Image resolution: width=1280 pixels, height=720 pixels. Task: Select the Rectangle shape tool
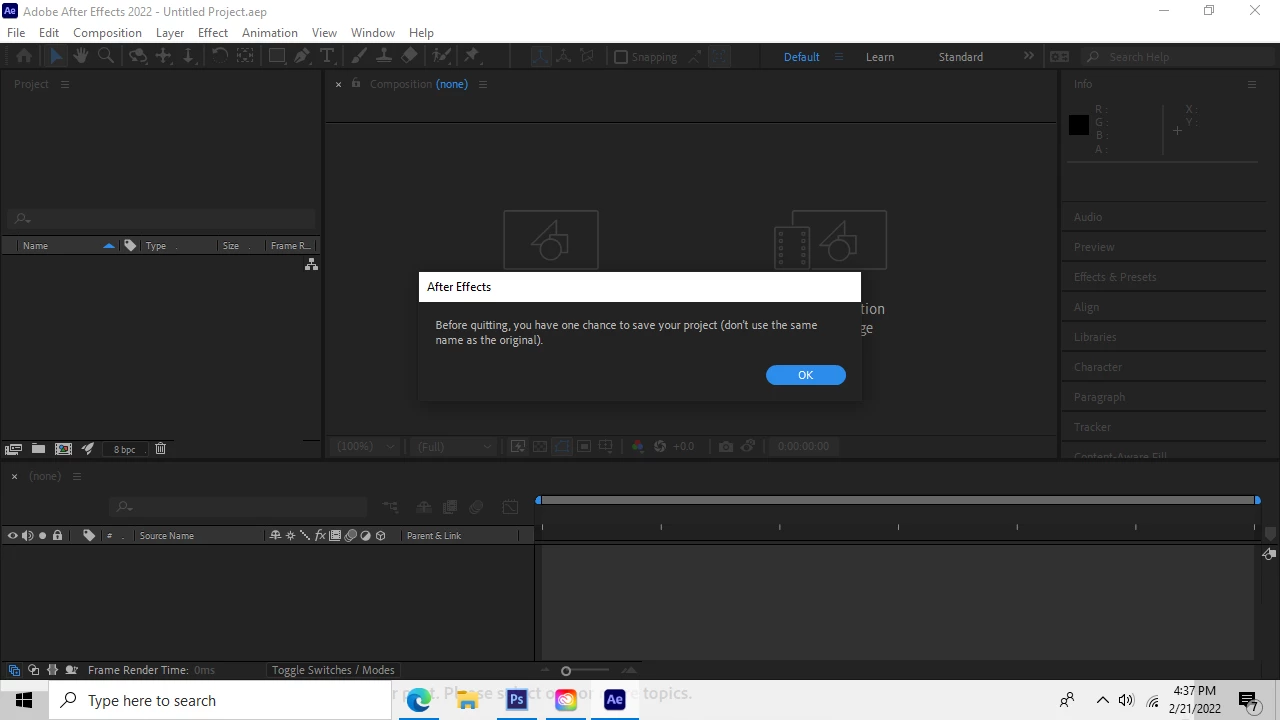[x=277, y=57]
